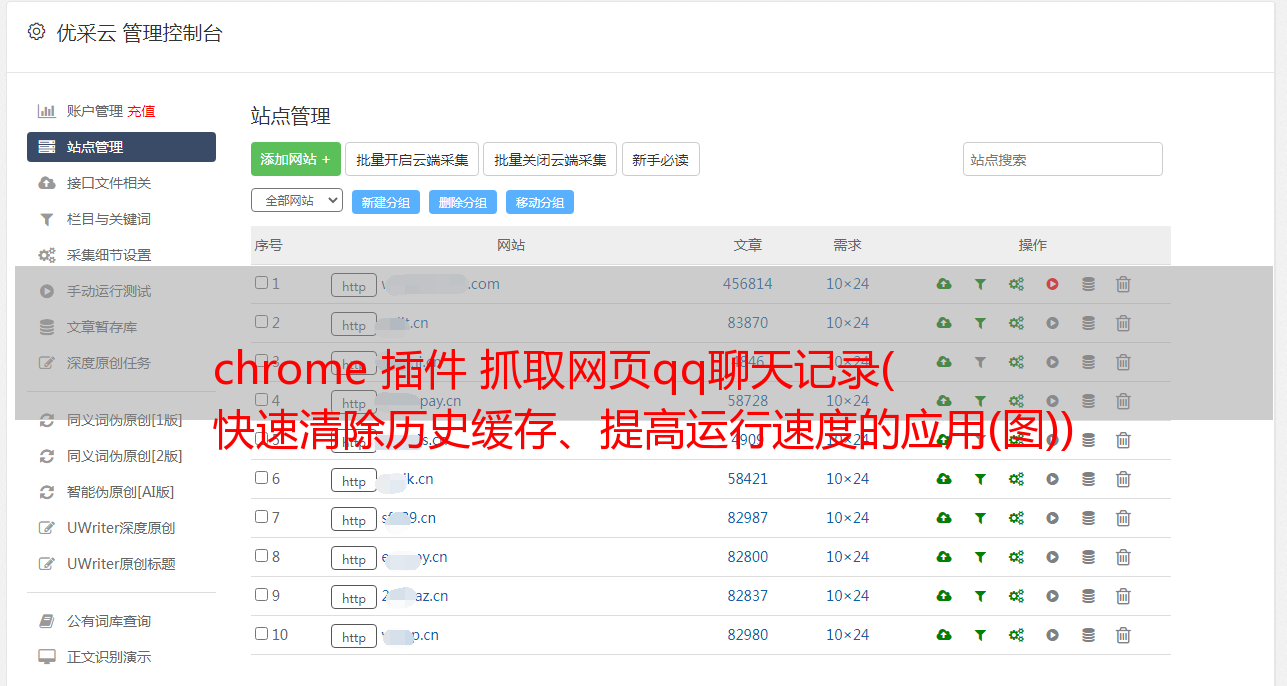
Task: Open the database icon for row 8
Action: click(1088, 557)
